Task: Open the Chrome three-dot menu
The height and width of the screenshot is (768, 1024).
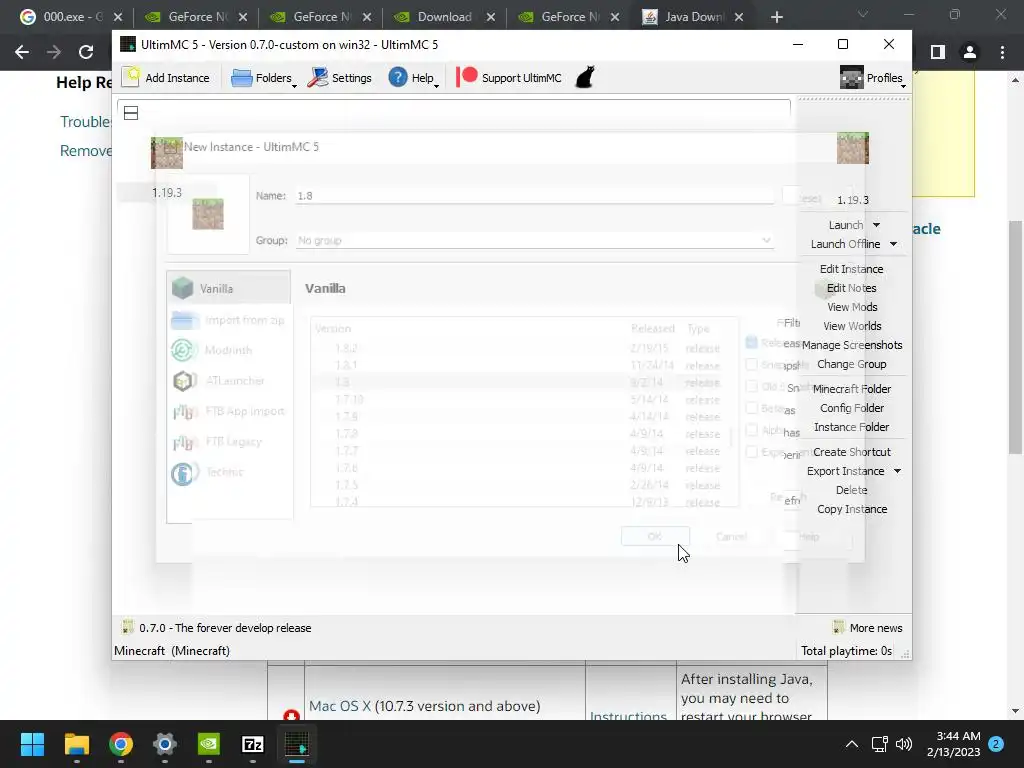Action: click(x=1002, y=52)
